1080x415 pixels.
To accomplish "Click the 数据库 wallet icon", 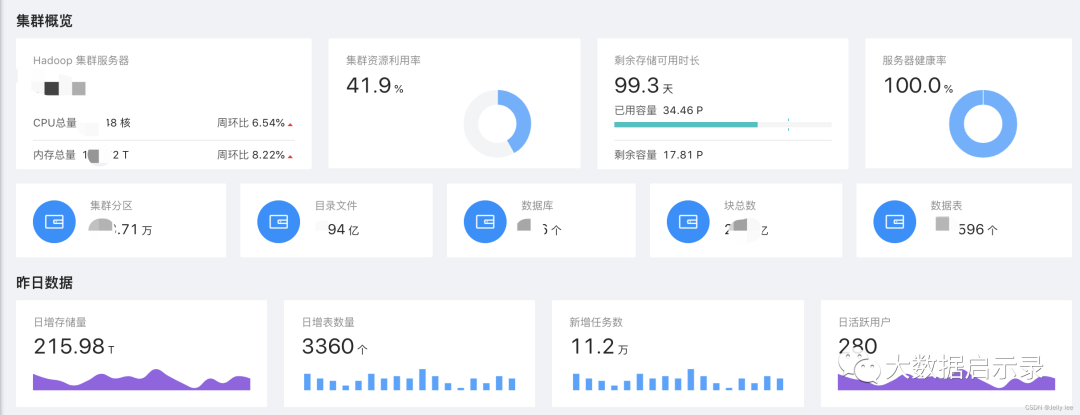I will click(486, 222).
